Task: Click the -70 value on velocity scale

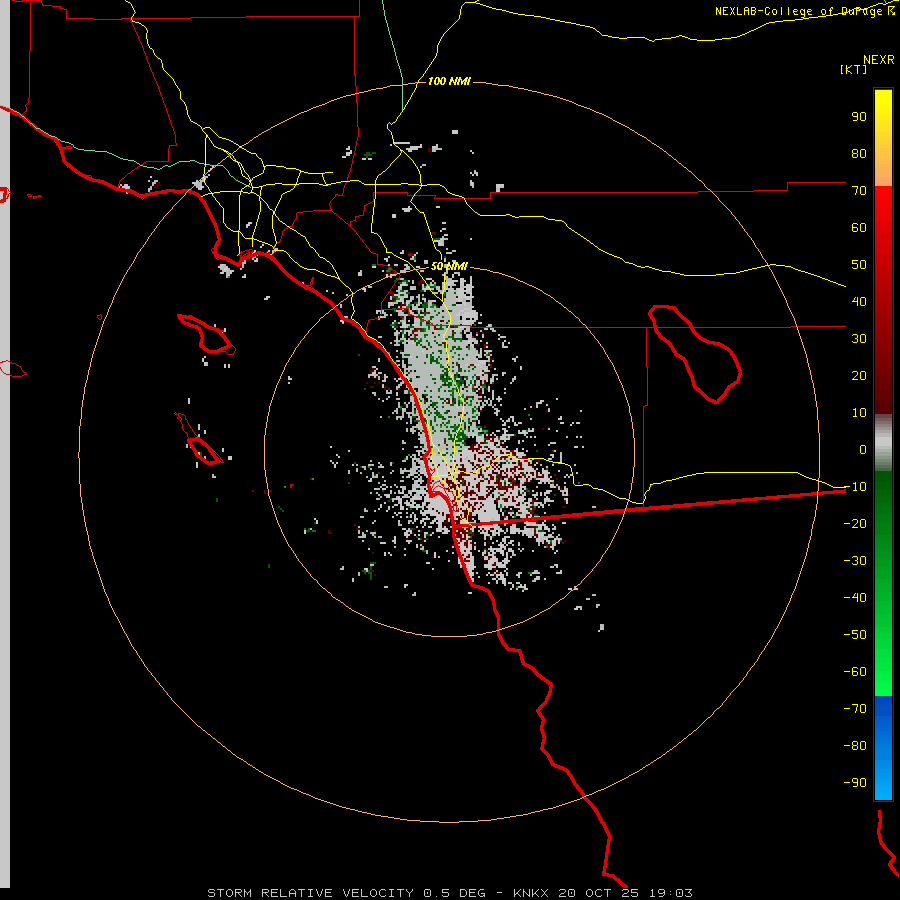Action: coord(855,709)
